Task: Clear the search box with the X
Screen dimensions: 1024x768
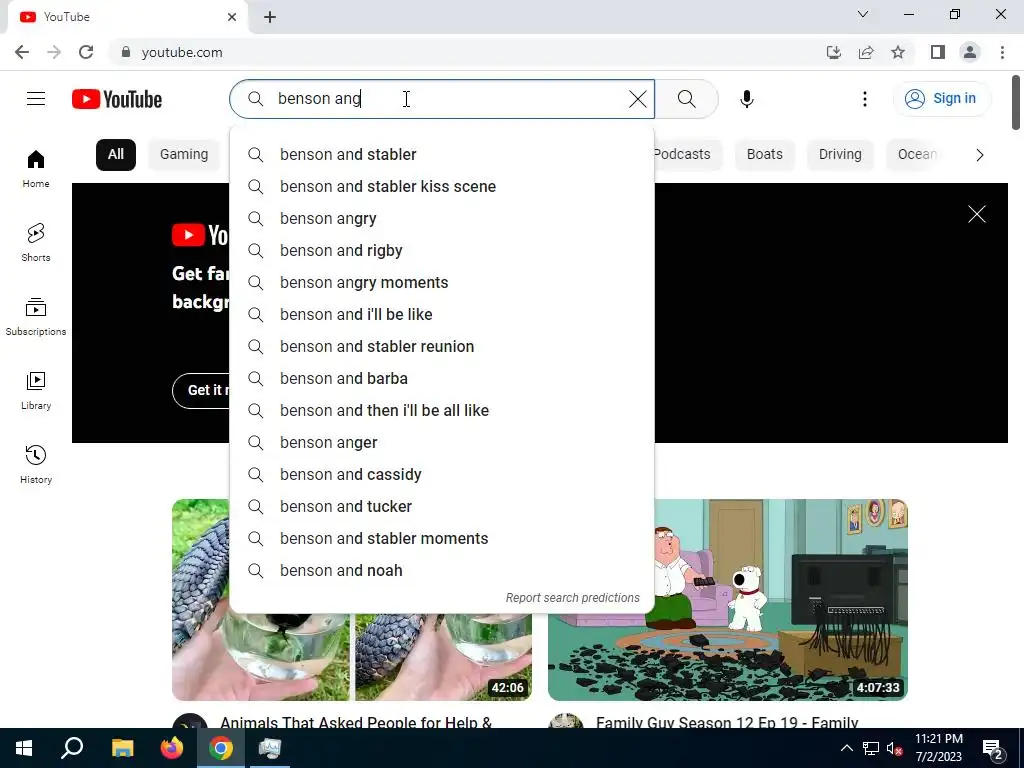Action: (637, 99)
